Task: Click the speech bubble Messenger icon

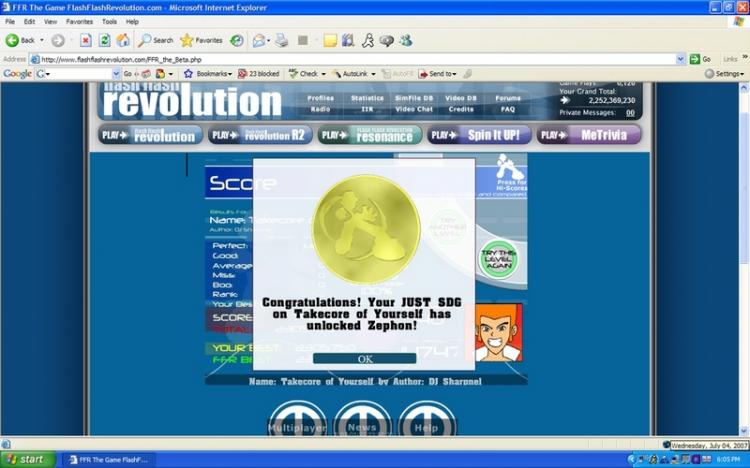Action: (386, 41)
